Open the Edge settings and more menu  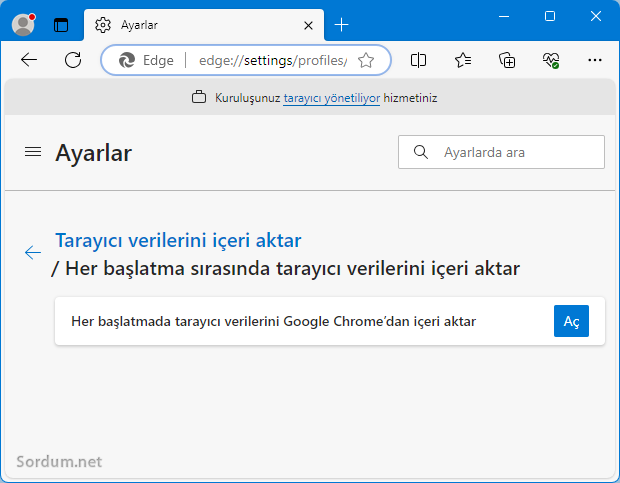click(x=595, y=60)
